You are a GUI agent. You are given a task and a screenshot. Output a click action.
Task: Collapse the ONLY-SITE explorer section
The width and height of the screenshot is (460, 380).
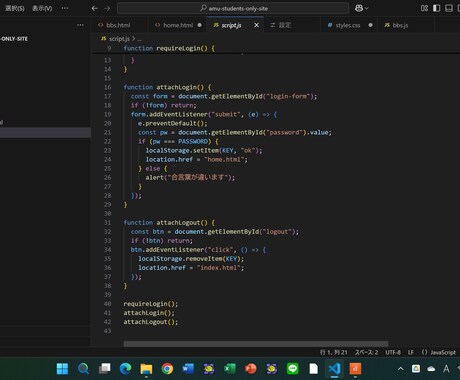coord(14,39)
